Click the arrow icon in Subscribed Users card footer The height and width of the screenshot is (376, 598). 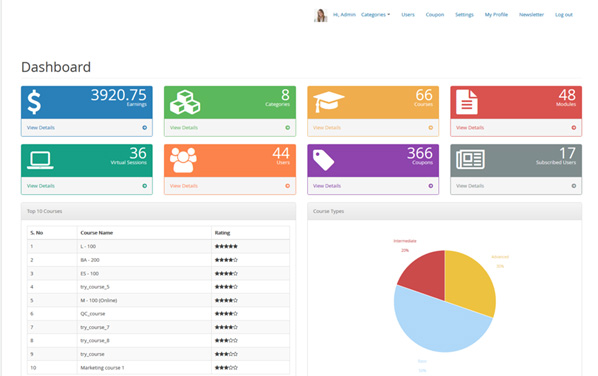click(574, 186)
